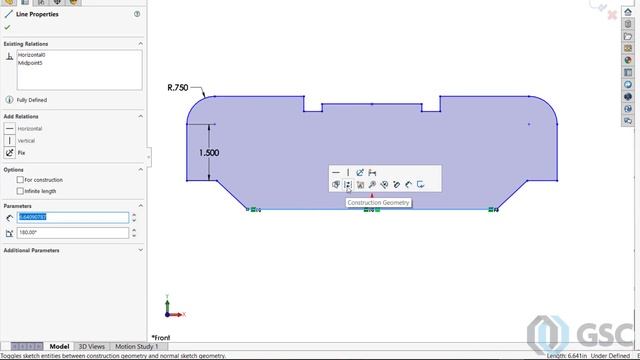
Task: Accept Line Properties with green checkmark
Action: tap(7, 27)
